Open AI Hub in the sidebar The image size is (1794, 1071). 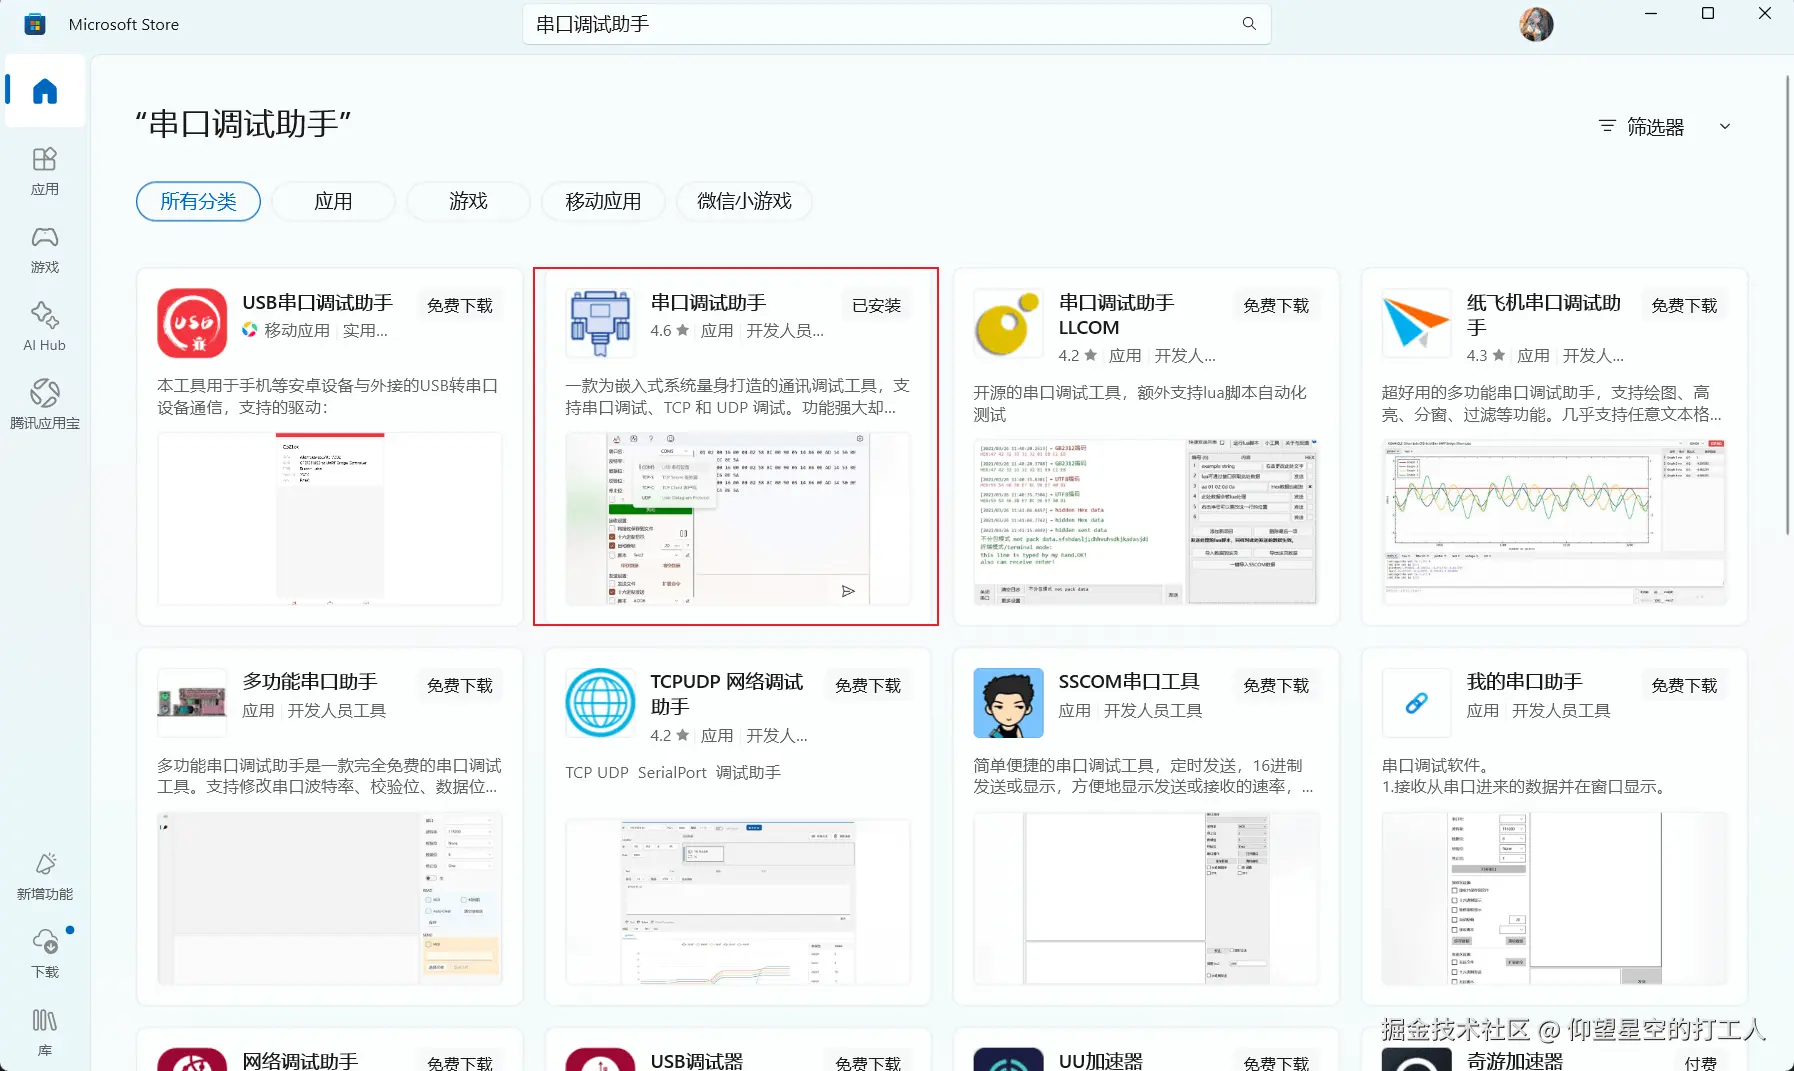pos(45,327)
